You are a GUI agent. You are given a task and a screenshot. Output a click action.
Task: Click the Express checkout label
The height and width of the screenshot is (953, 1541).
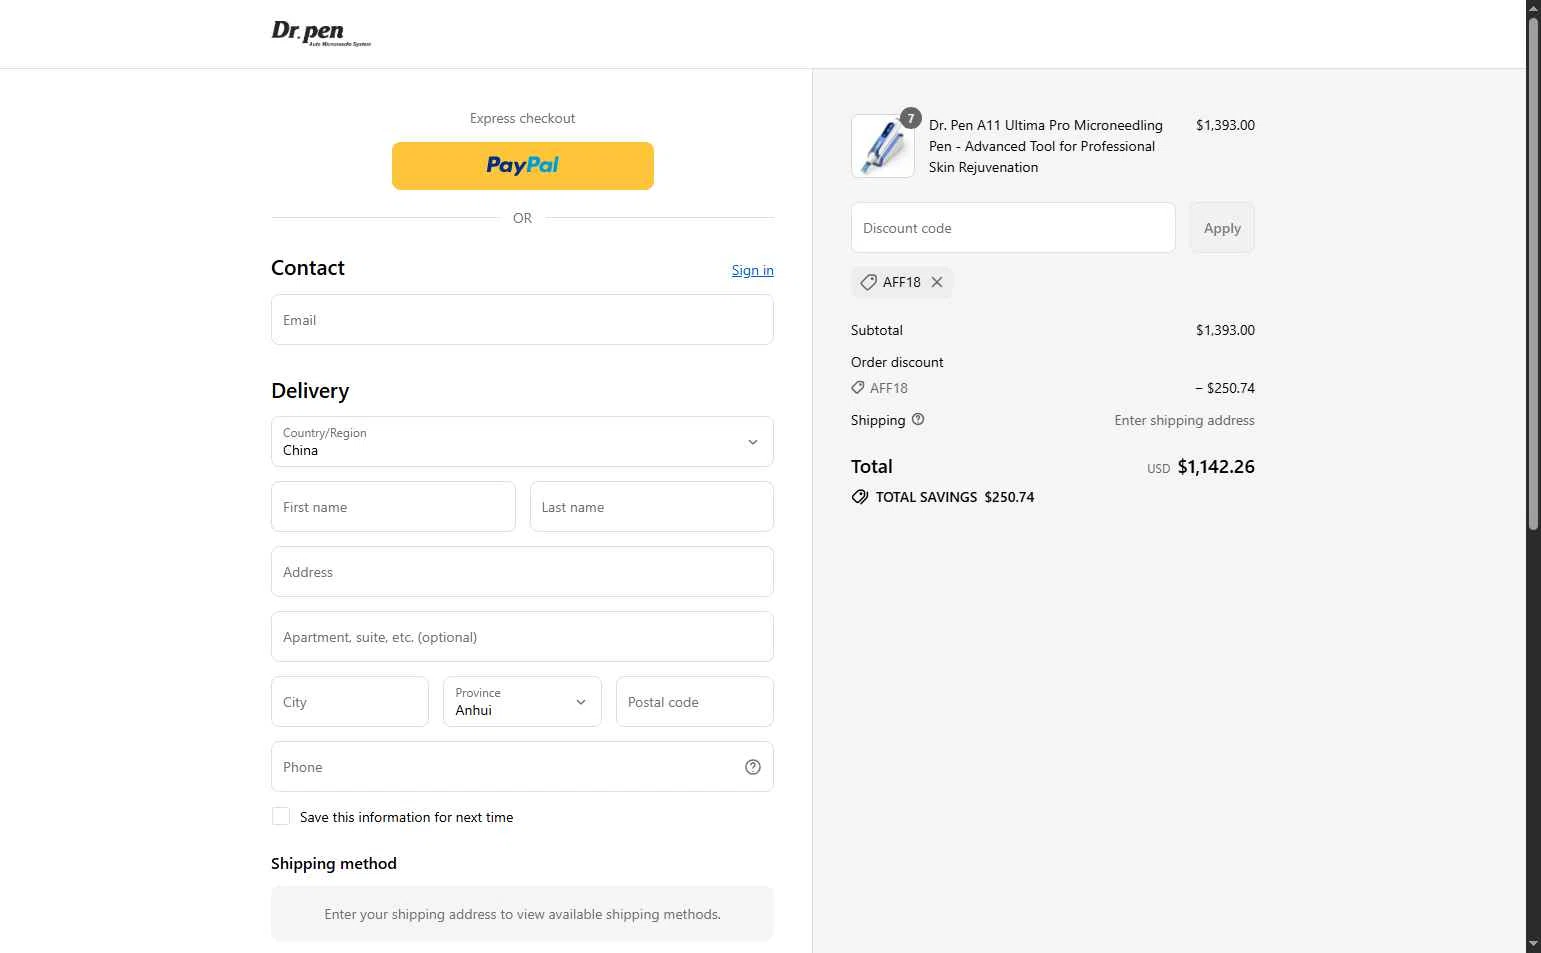tap(522, 118)
